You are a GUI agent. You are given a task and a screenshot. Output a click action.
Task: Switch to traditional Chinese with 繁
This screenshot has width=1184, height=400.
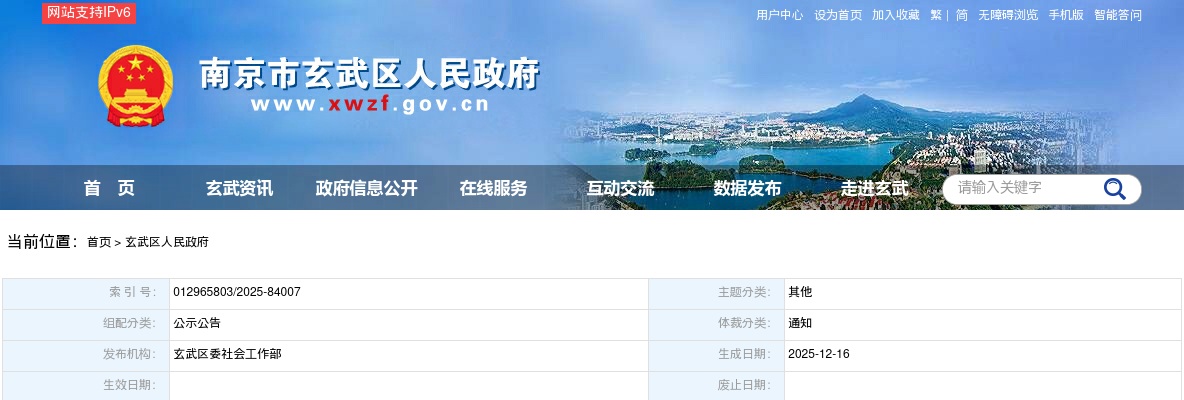coord(936,15)
